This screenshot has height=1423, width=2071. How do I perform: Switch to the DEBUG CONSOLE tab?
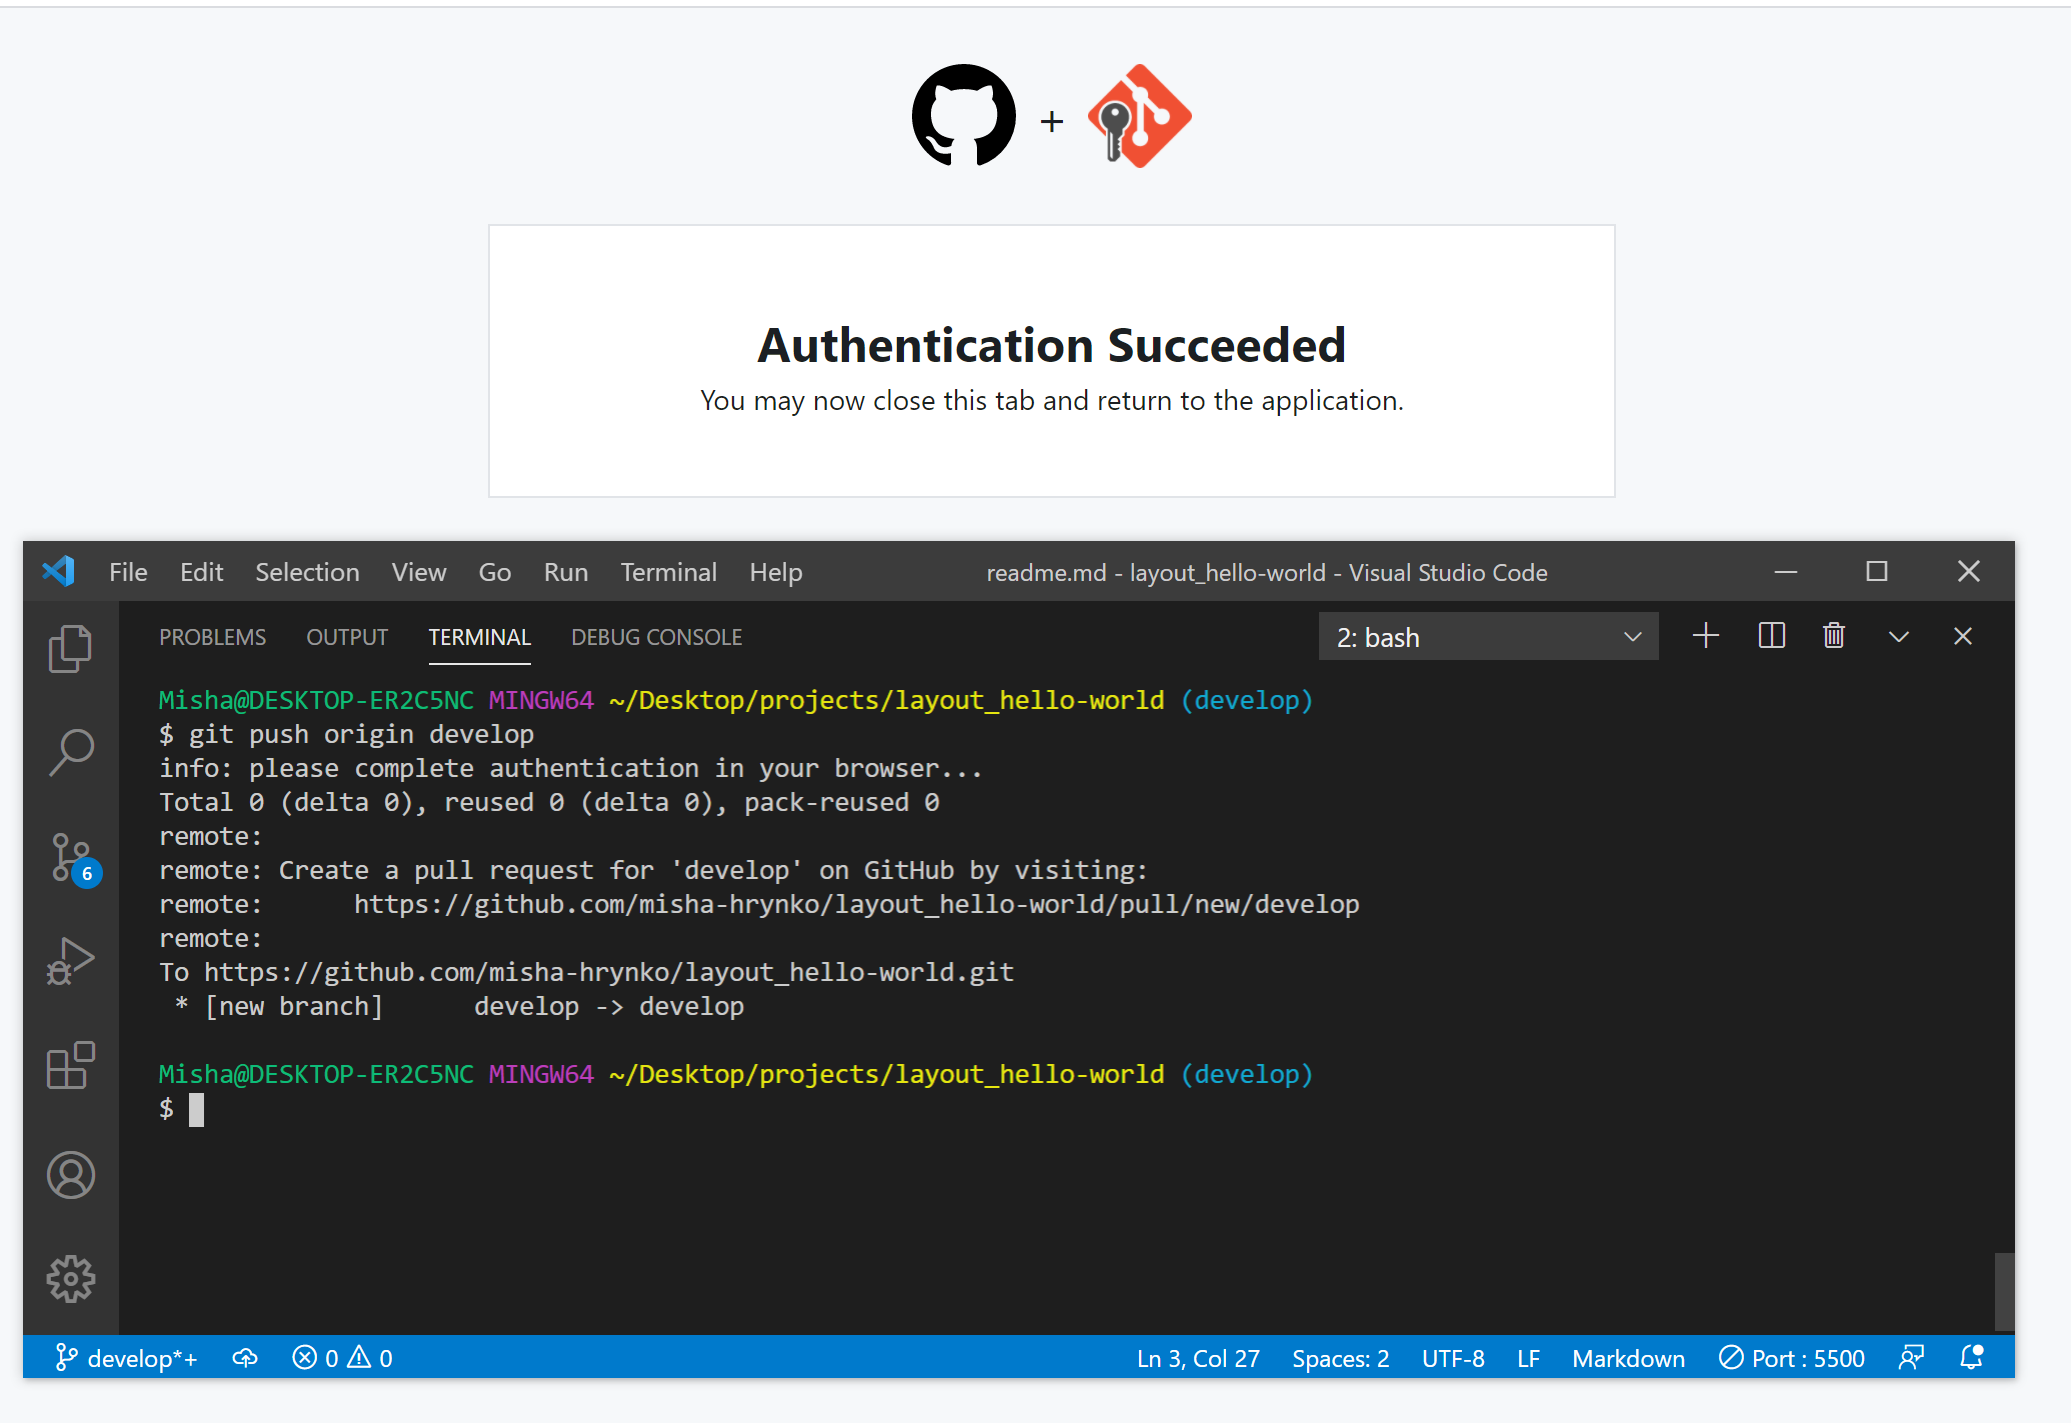[x=656, y=637]
